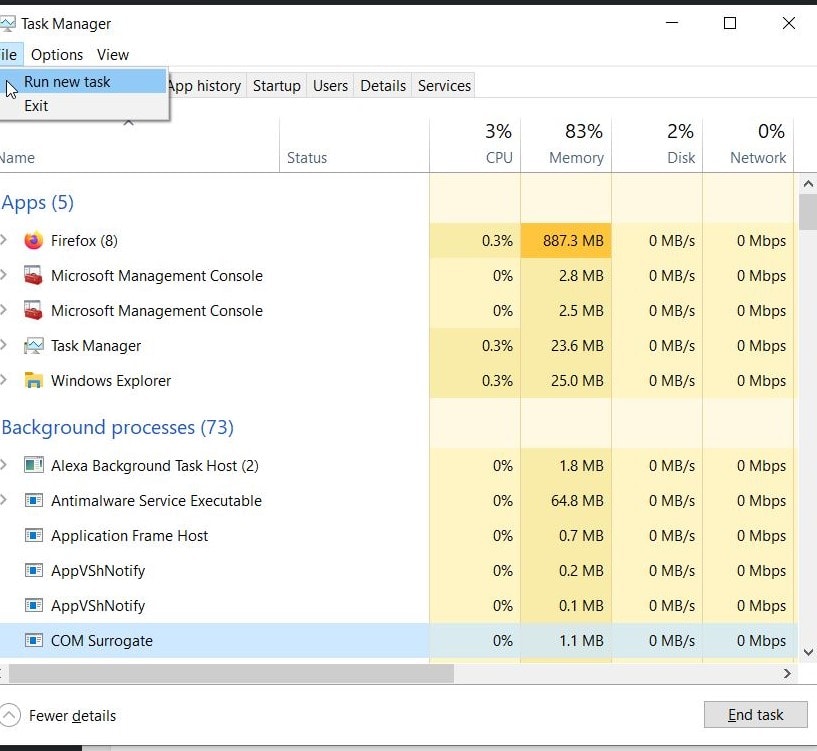The width and height of the screenshot is (817, 751).
Task: Click the Alexa Background Task Host icon
Action: coord(34,465)
